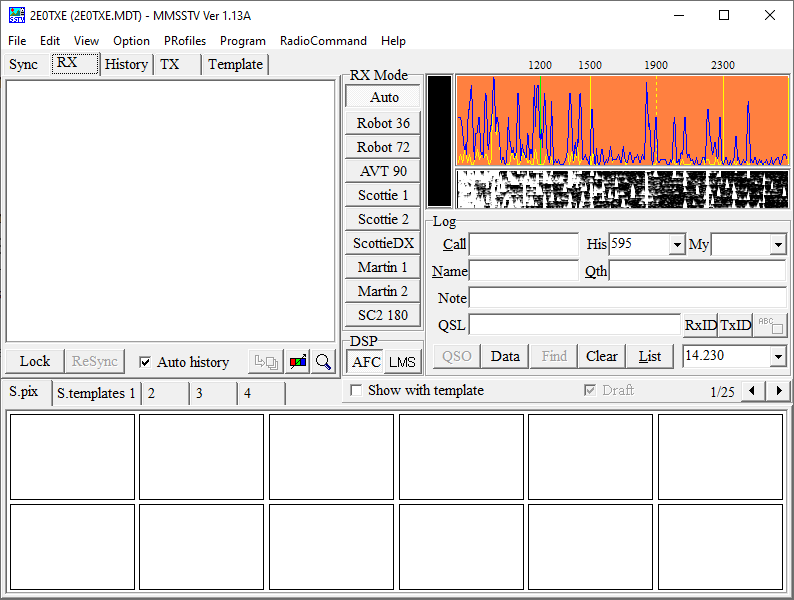Screen dimensions: 794x600
Task: Select Scottie 1 RX mode
Action: point(383,195)
